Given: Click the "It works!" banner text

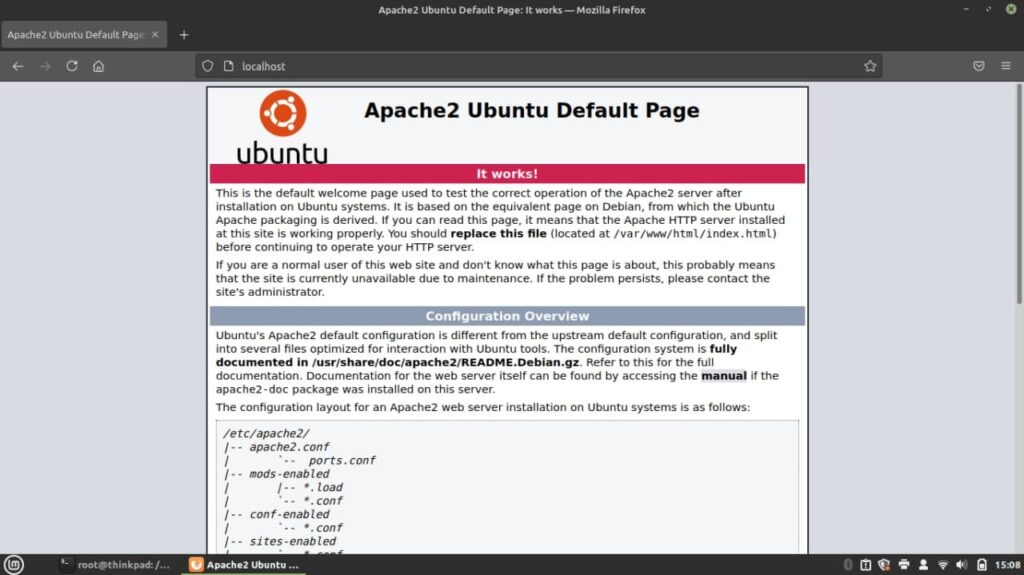Looking at the screenshot, I should (x=507, y=174).
